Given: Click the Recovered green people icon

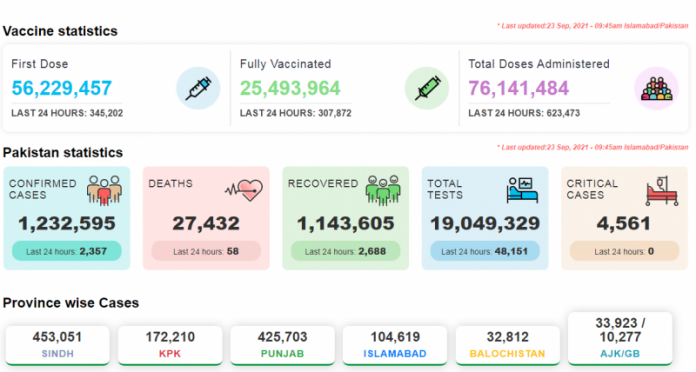Looking at the screenshot, I should [383, 190].
